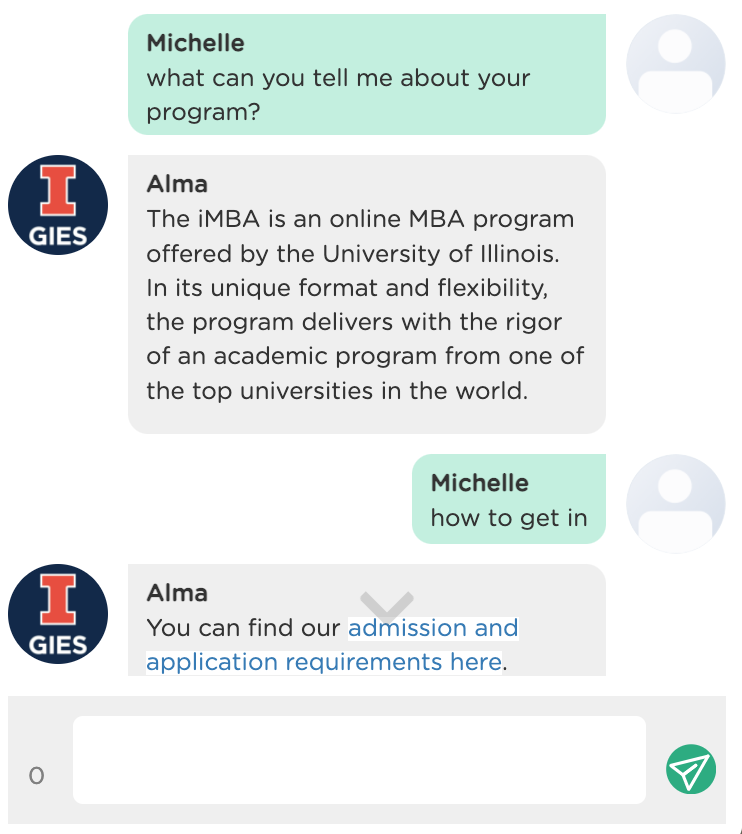Image resolution: width=742 pixels, height=834 pixels.
Task: Click the Alma name above the iMBA reply
Action: click(x=177, y=184)
